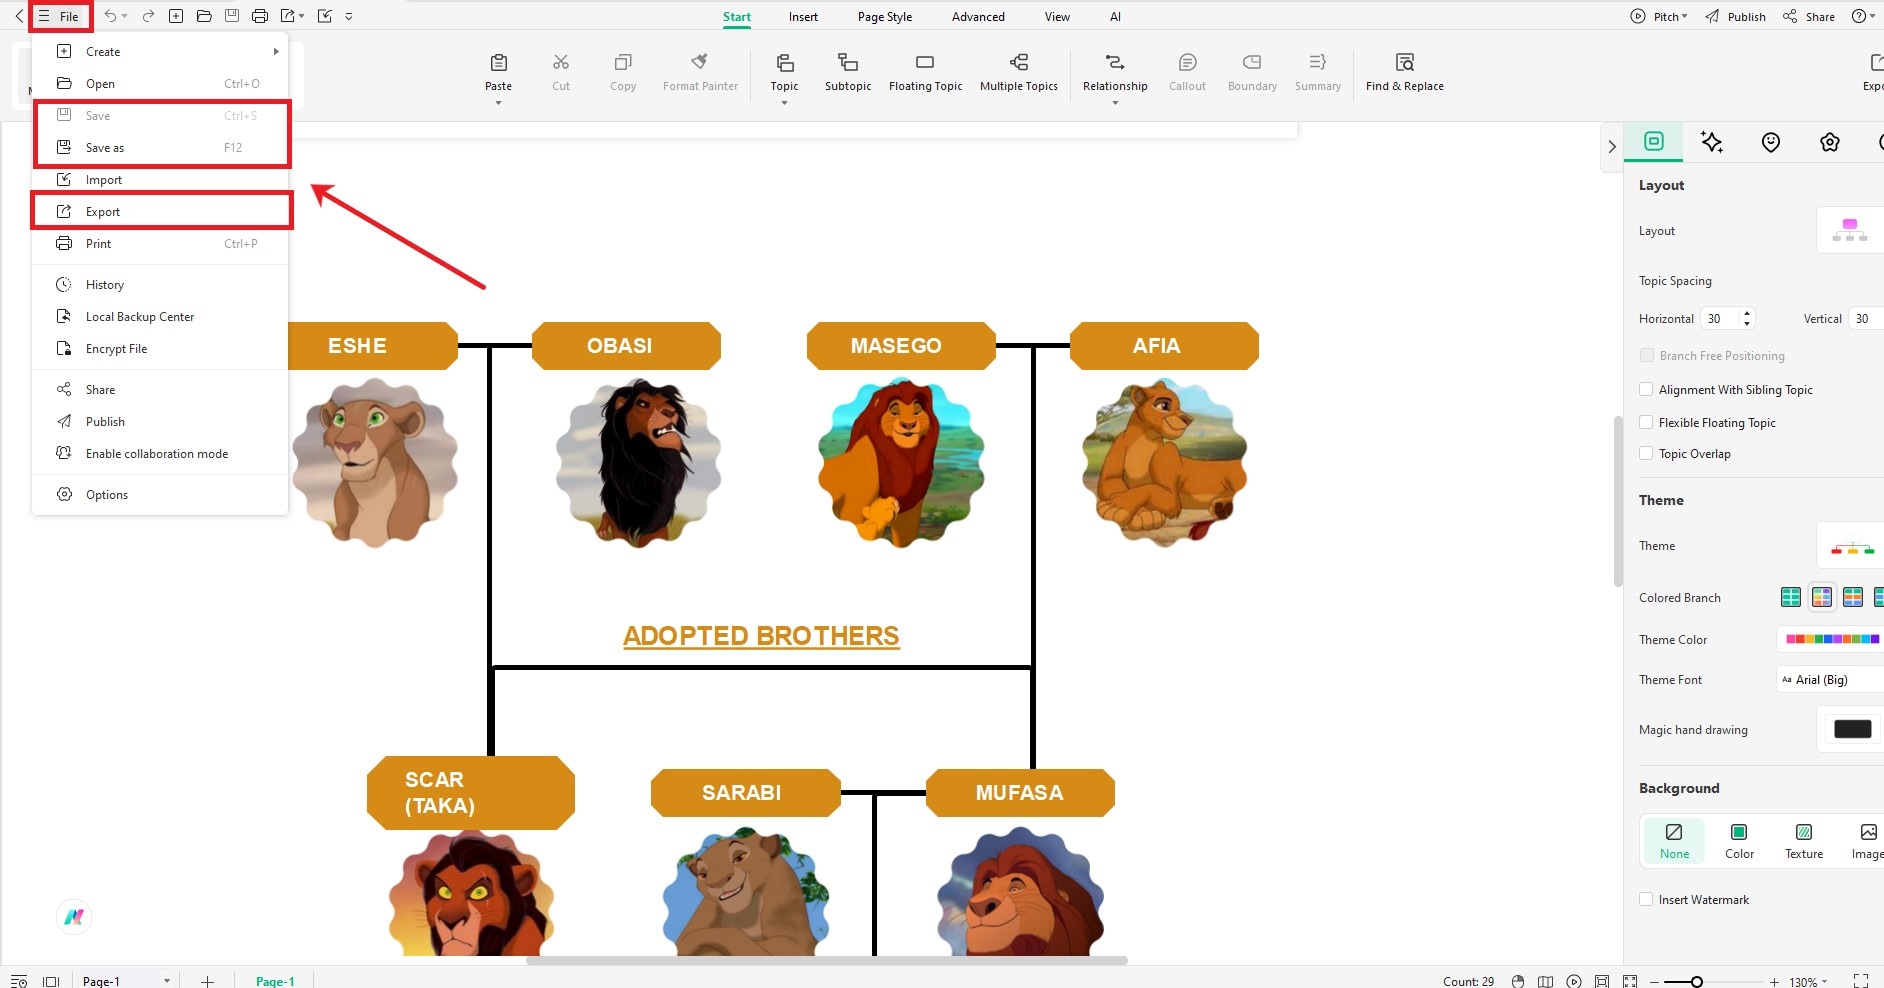Add a Floating Topic
Viewport: 1884px width, 988px height.
[x=925, y=72]
